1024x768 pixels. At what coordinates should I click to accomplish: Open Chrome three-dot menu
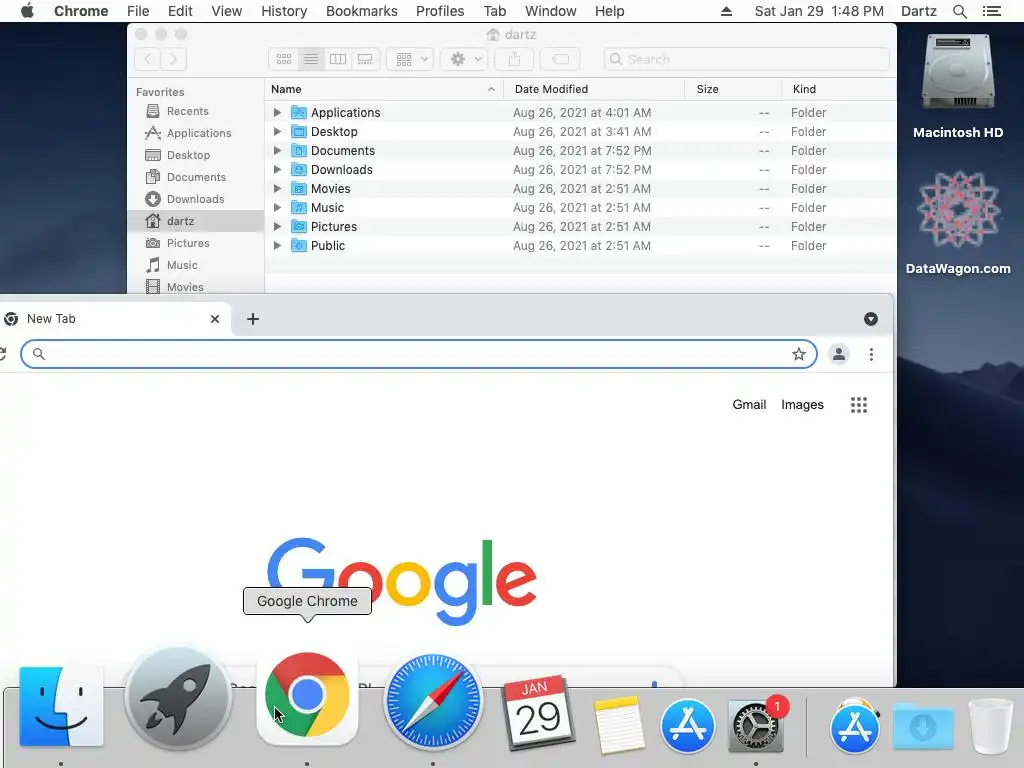point(871,354)
